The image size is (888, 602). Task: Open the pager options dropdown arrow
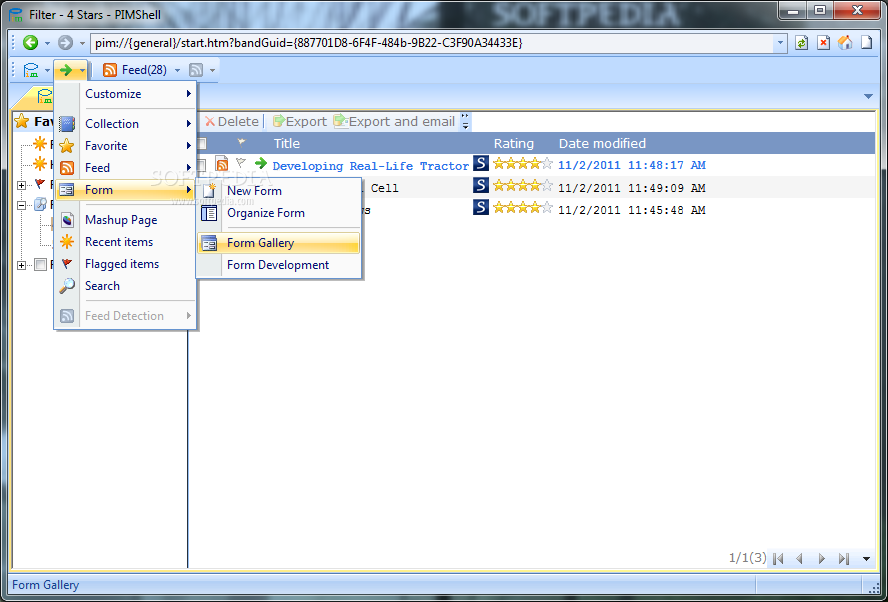tap(866, 559)
